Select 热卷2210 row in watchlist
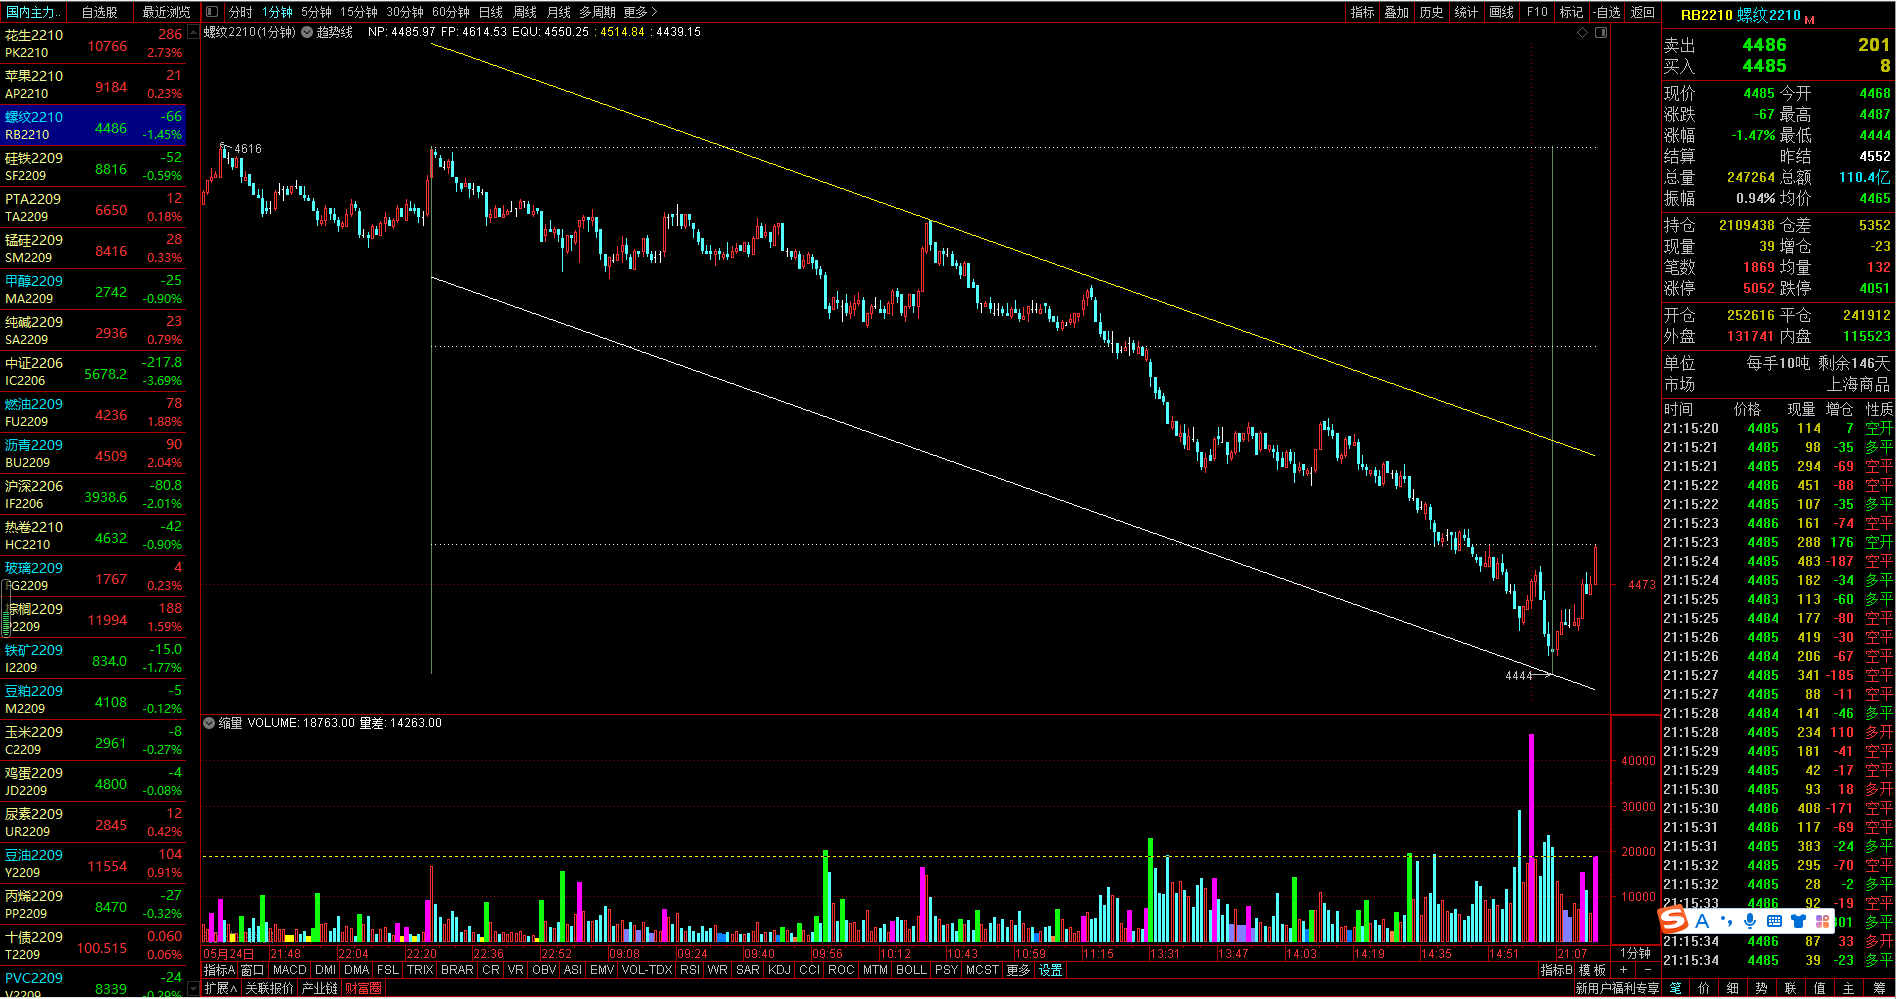This screenshot has height=999, width=1897. [93, 536]
